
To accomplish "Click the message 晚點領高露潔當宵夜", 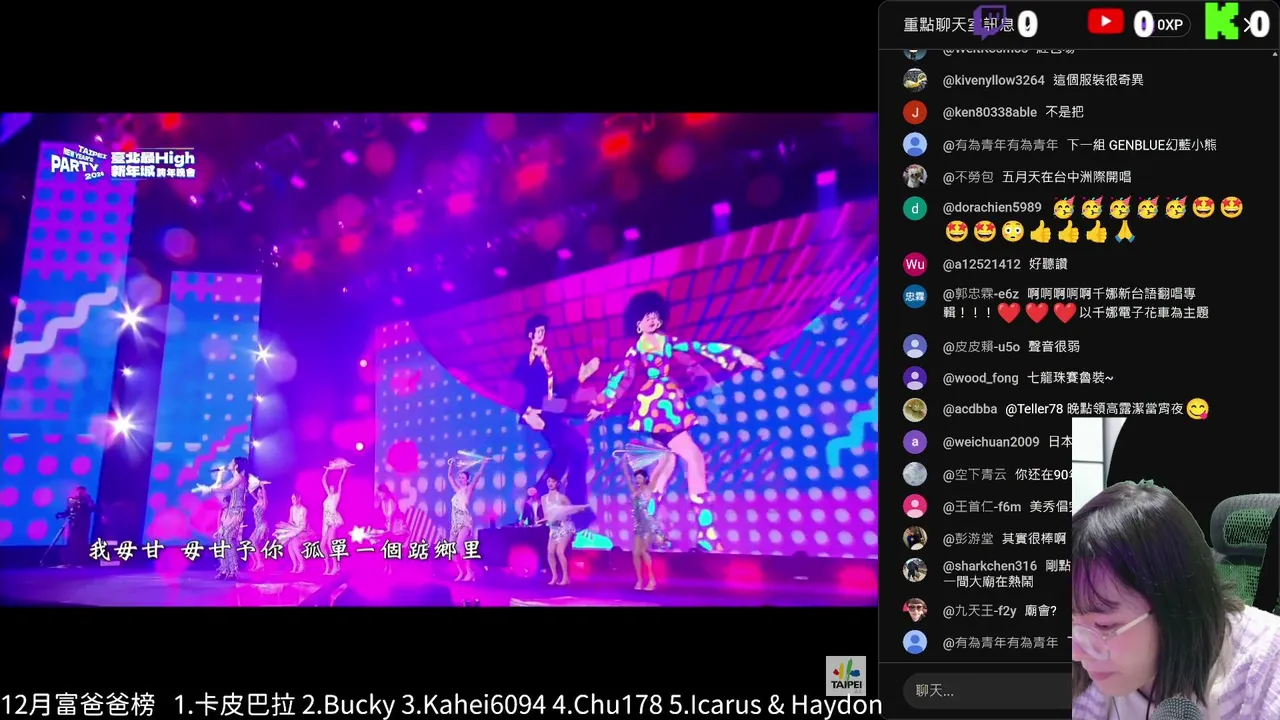I will (1126, 409).
